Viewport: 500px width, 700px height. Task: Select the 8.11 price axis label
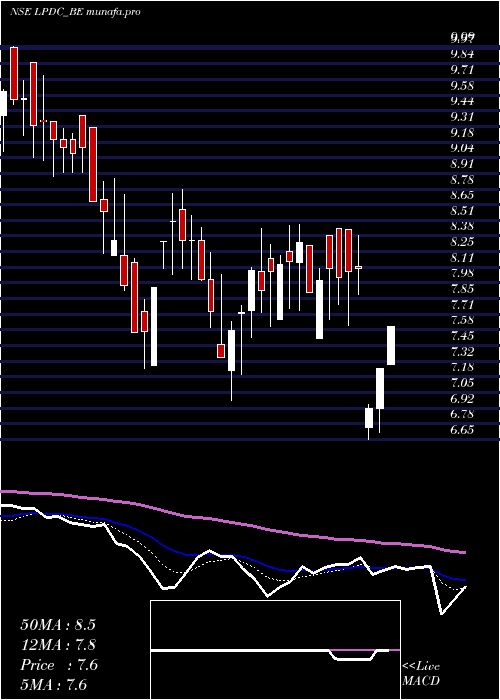[462, 258]
